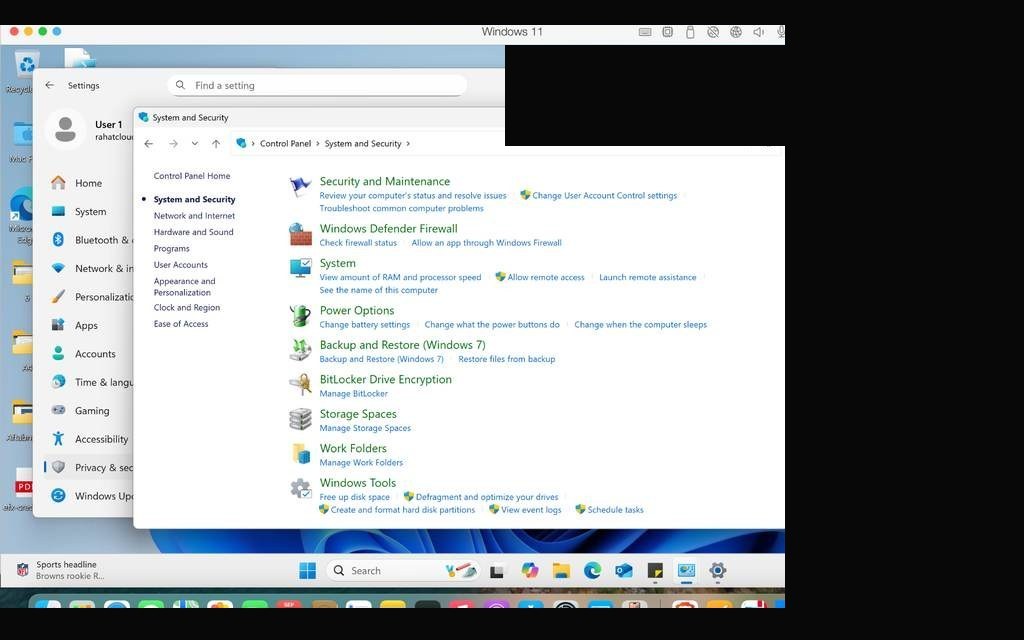Click the Control Panel address bar icon
The height and width of the screenshot is (640, 1024).
pyautogui.click(x=241, y=143)
